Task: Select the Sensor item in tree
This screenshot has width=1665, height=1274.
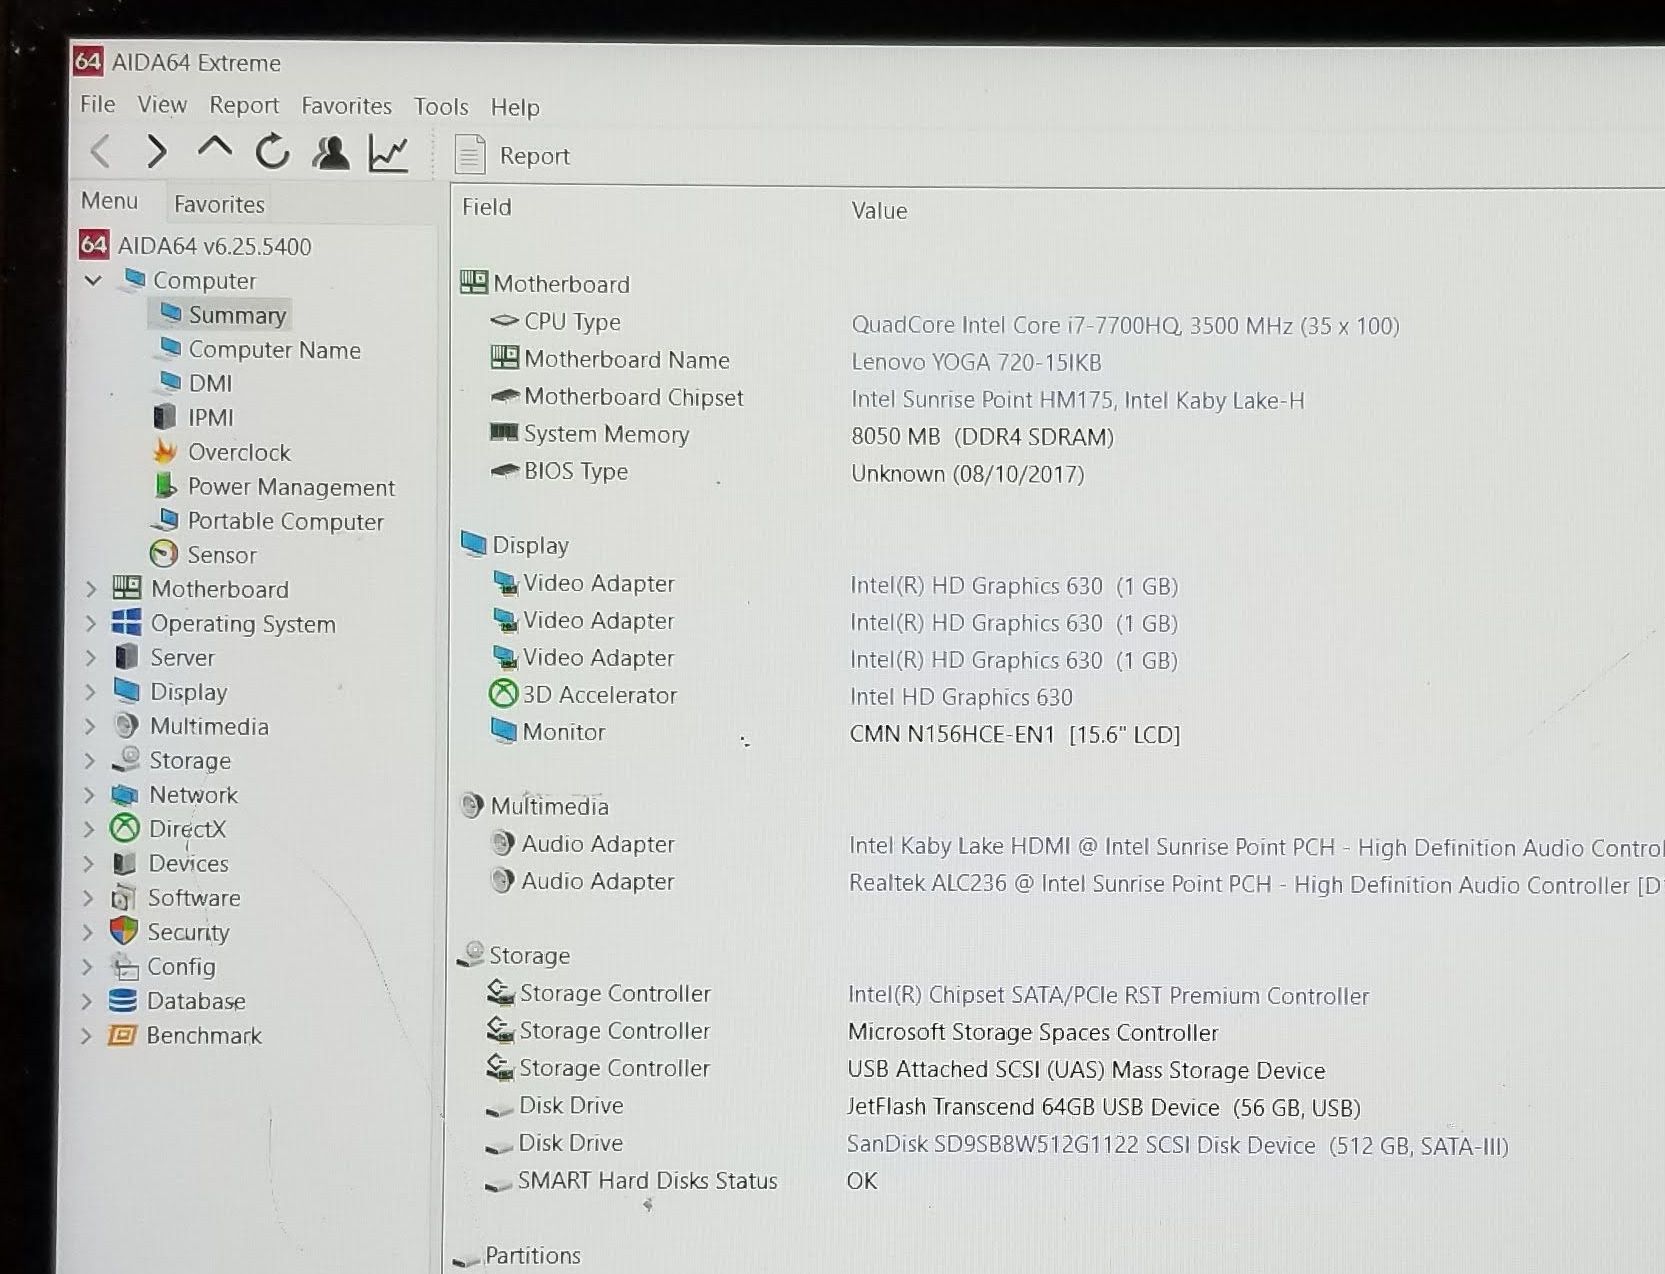Action: [x=221, y=555]
